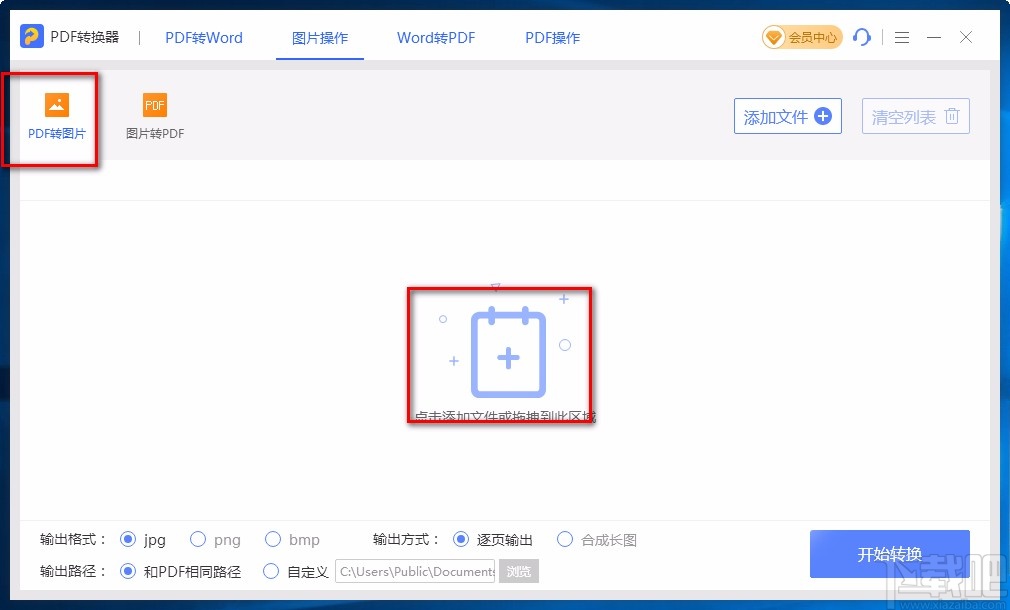Click the plus icon inside 添加文件
Viewport: 1010px width, 610px height.
click(x=821, y=116)
